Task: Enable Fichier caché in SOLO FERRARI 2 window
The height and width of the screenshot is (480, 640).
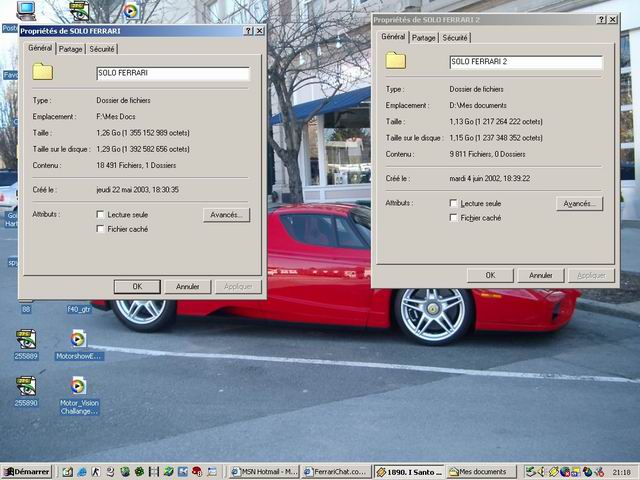Action: click(x=453, y=218)
